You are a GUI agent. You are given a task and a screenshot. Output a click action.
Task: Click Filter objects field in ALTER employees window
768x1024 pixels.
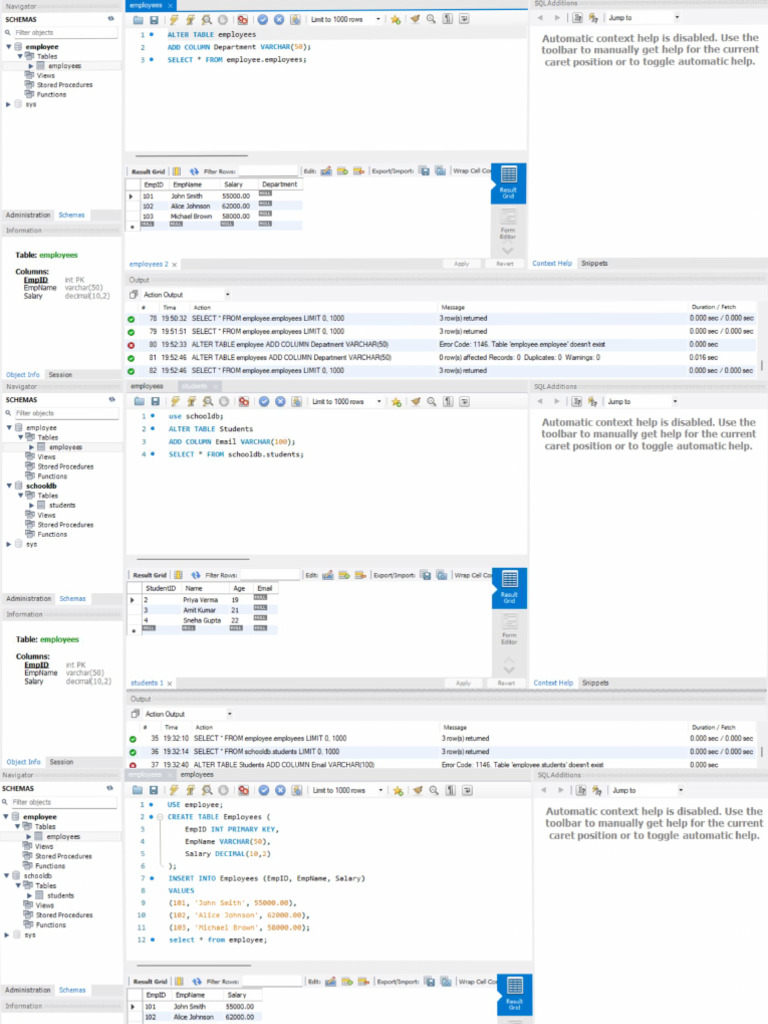64,33
